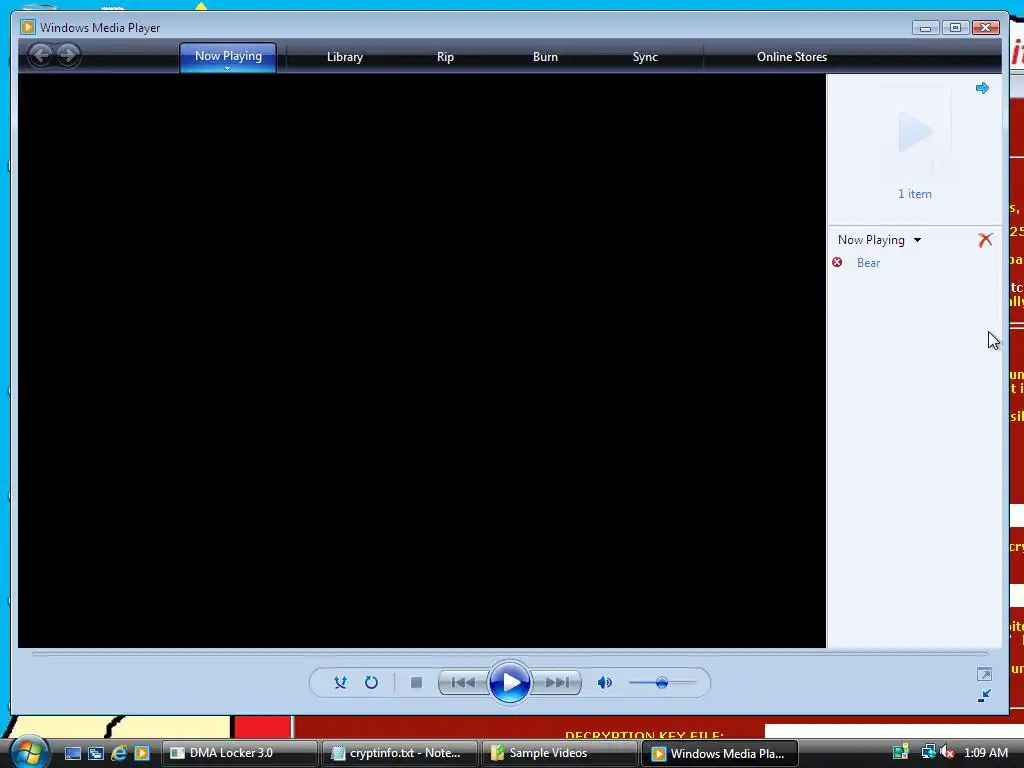Screen dimensions: 1024x768
Task: Click the playlist album art placeholder
Action: point(914,134)
